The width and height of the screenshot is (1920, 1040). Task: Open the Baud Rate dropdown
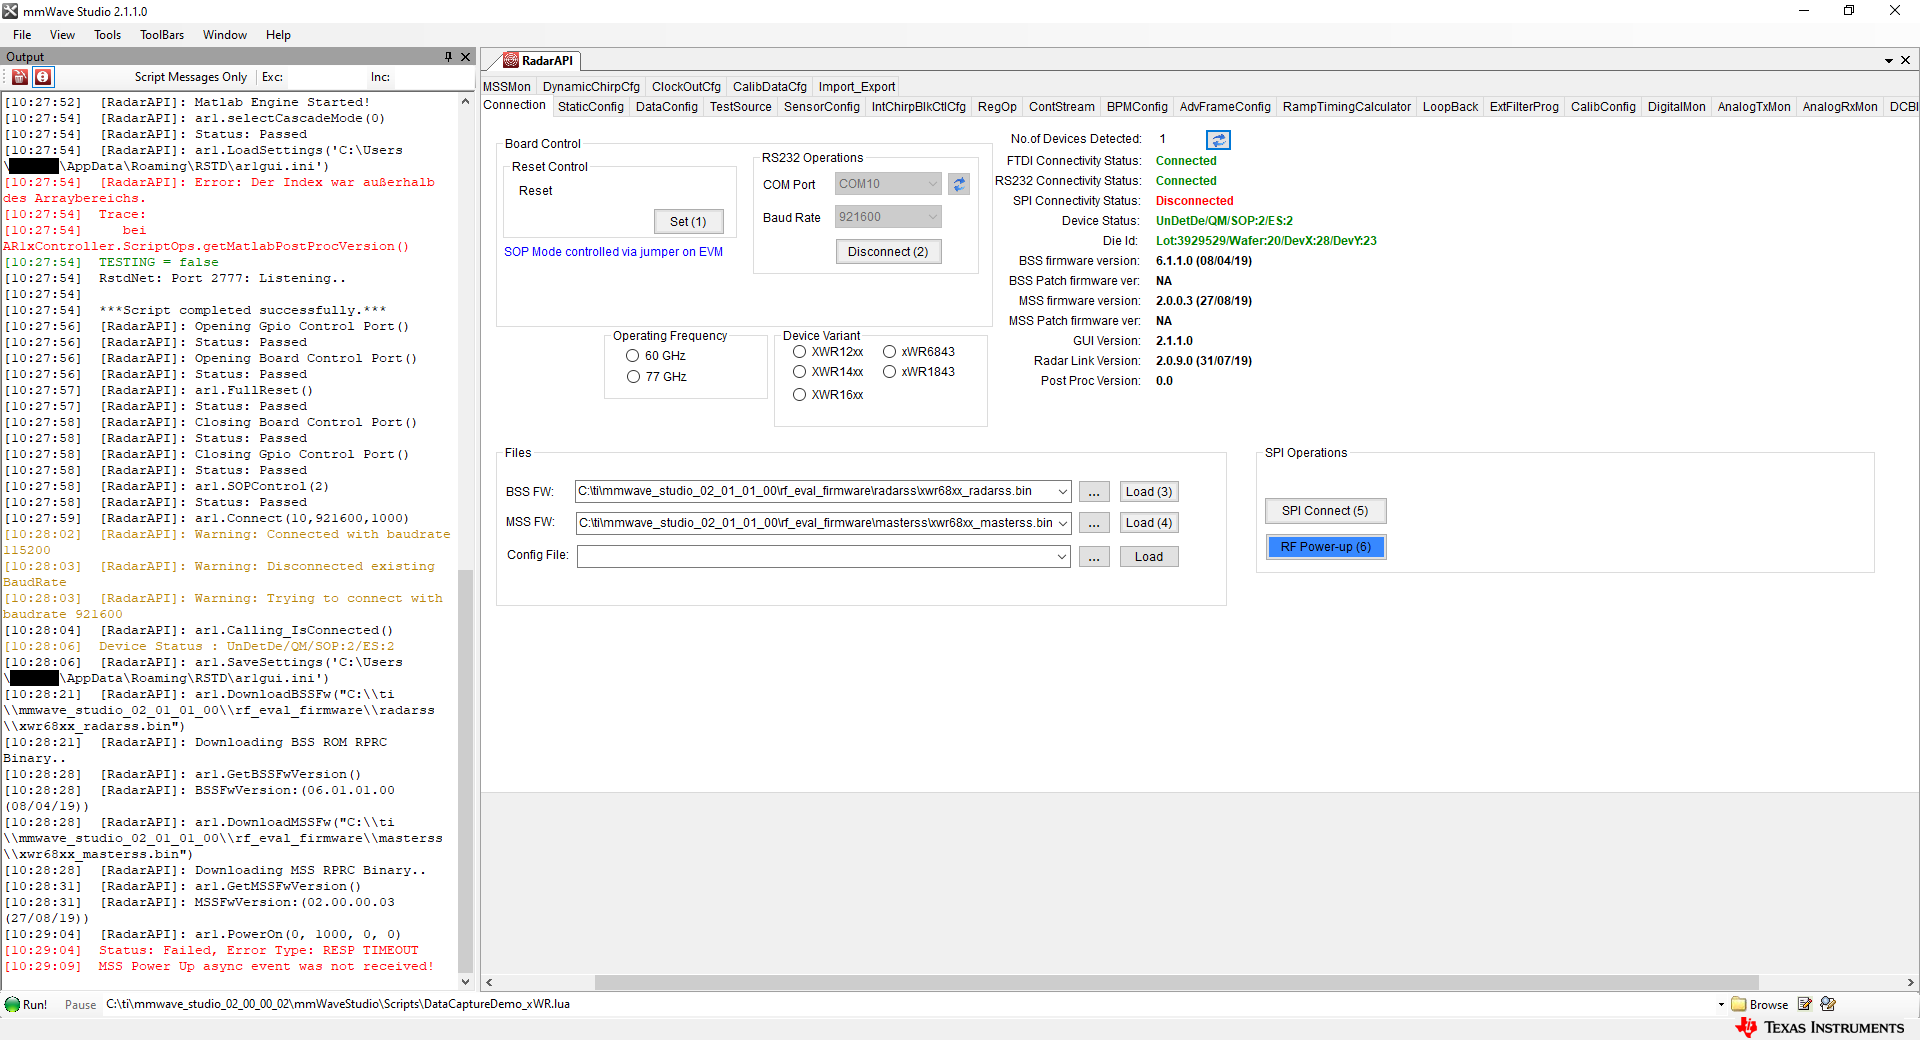932,217
